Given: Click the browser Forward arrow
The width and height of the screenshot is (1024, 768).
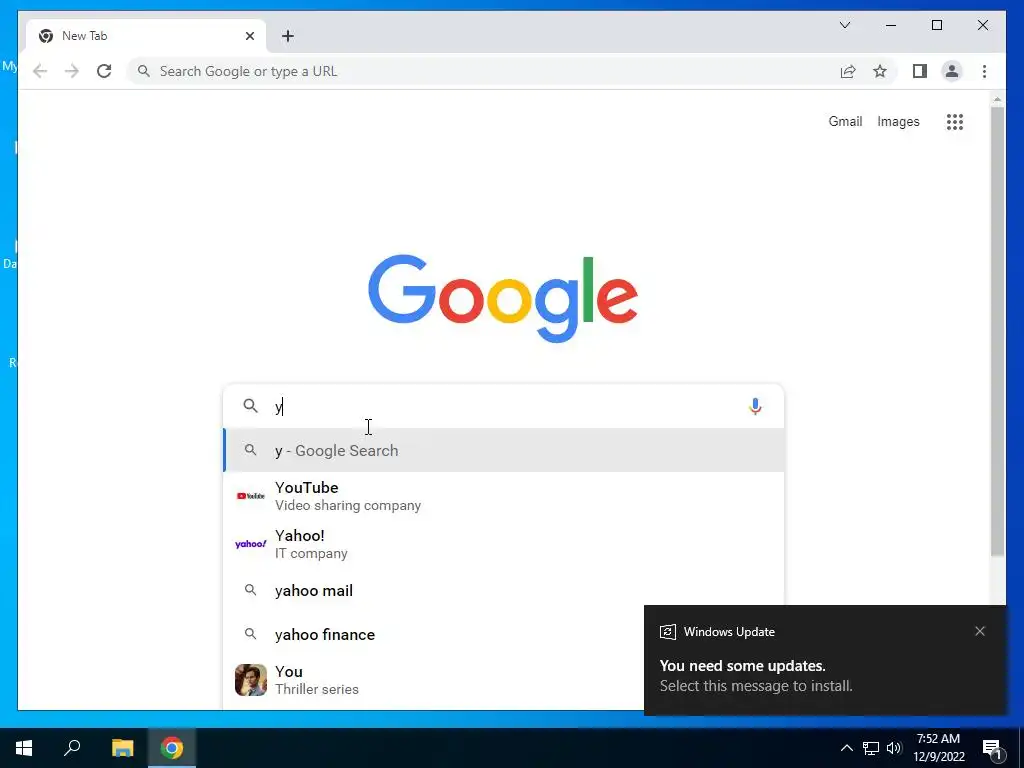Looking at the screenshot, I should pos(72,71).
